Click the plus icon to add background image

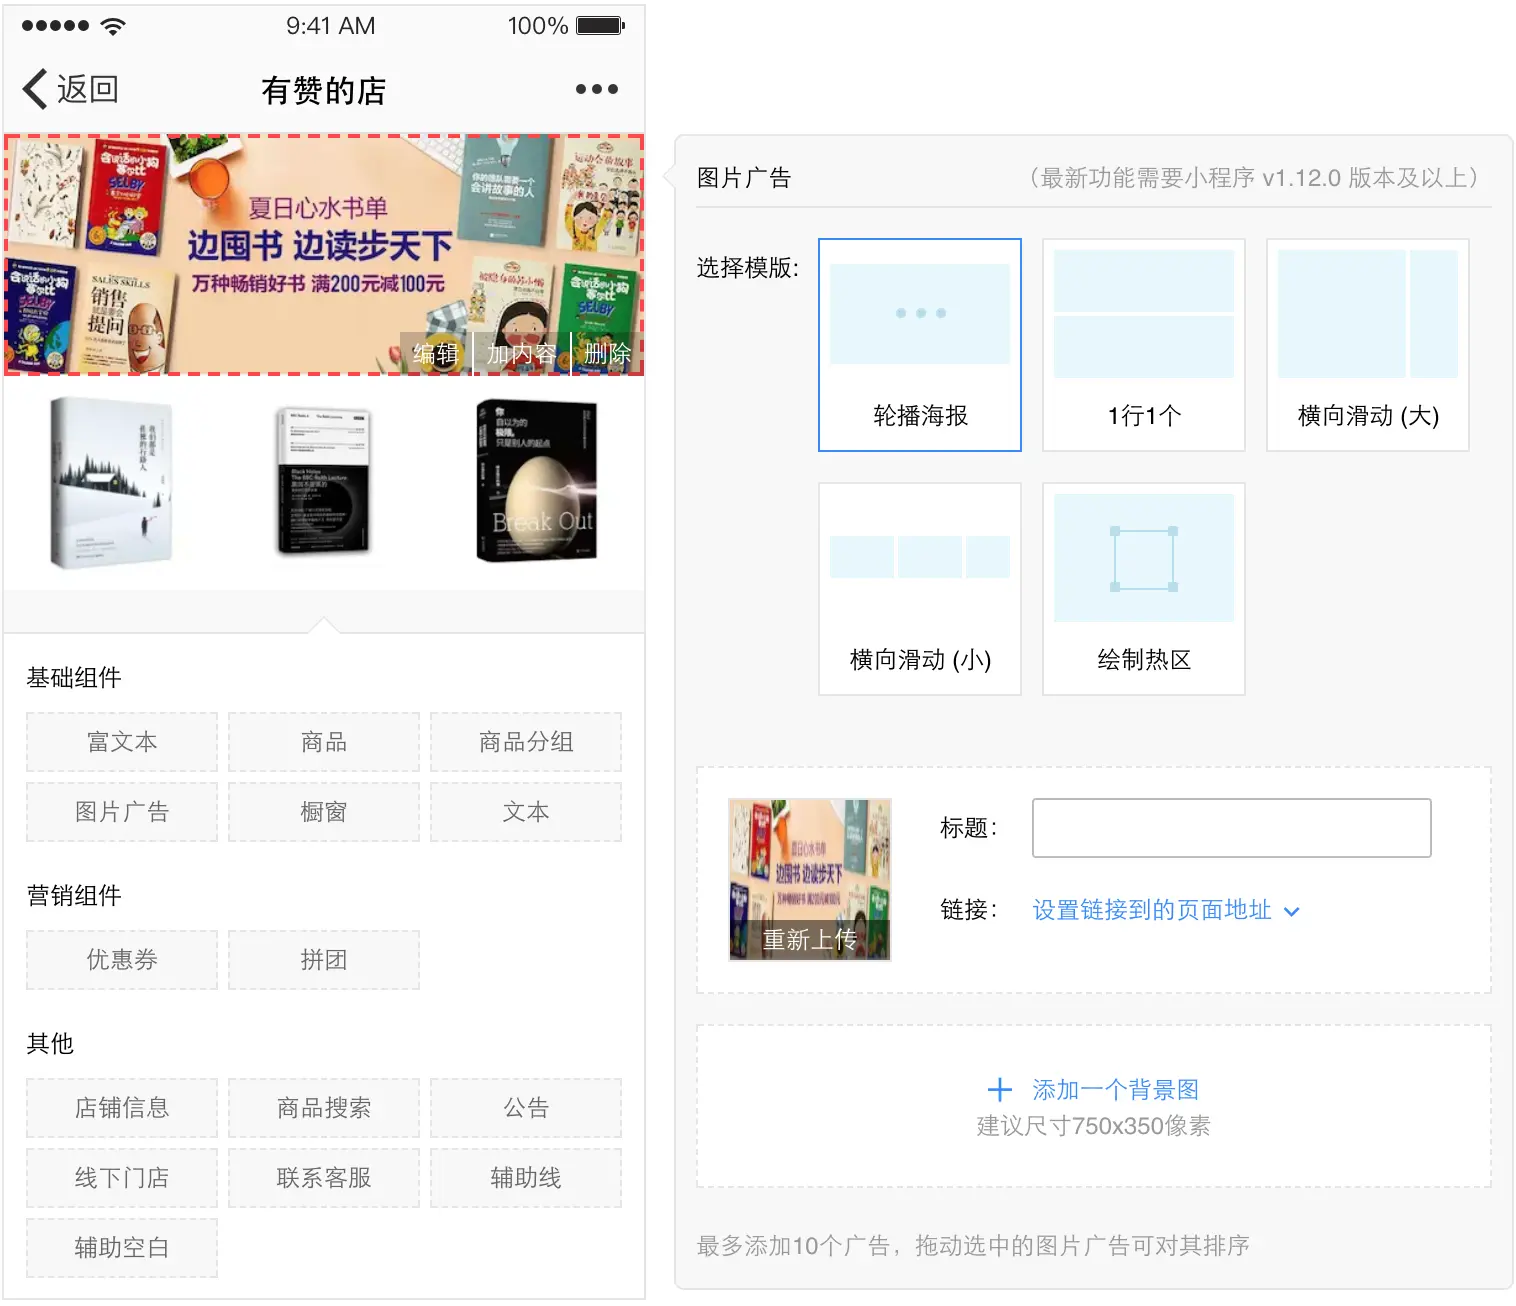coord(1000,1089)
